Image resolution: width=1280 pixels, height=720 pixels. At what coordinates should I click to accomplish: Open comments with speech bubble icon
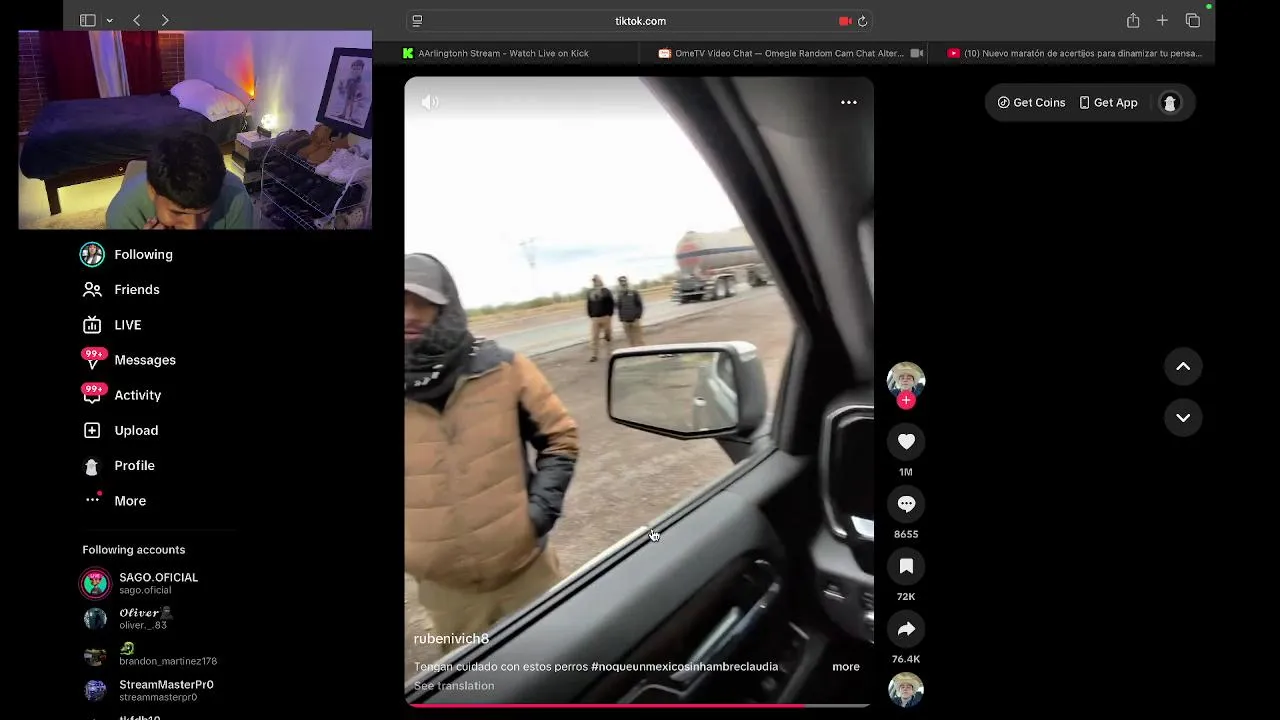point(906,504)
